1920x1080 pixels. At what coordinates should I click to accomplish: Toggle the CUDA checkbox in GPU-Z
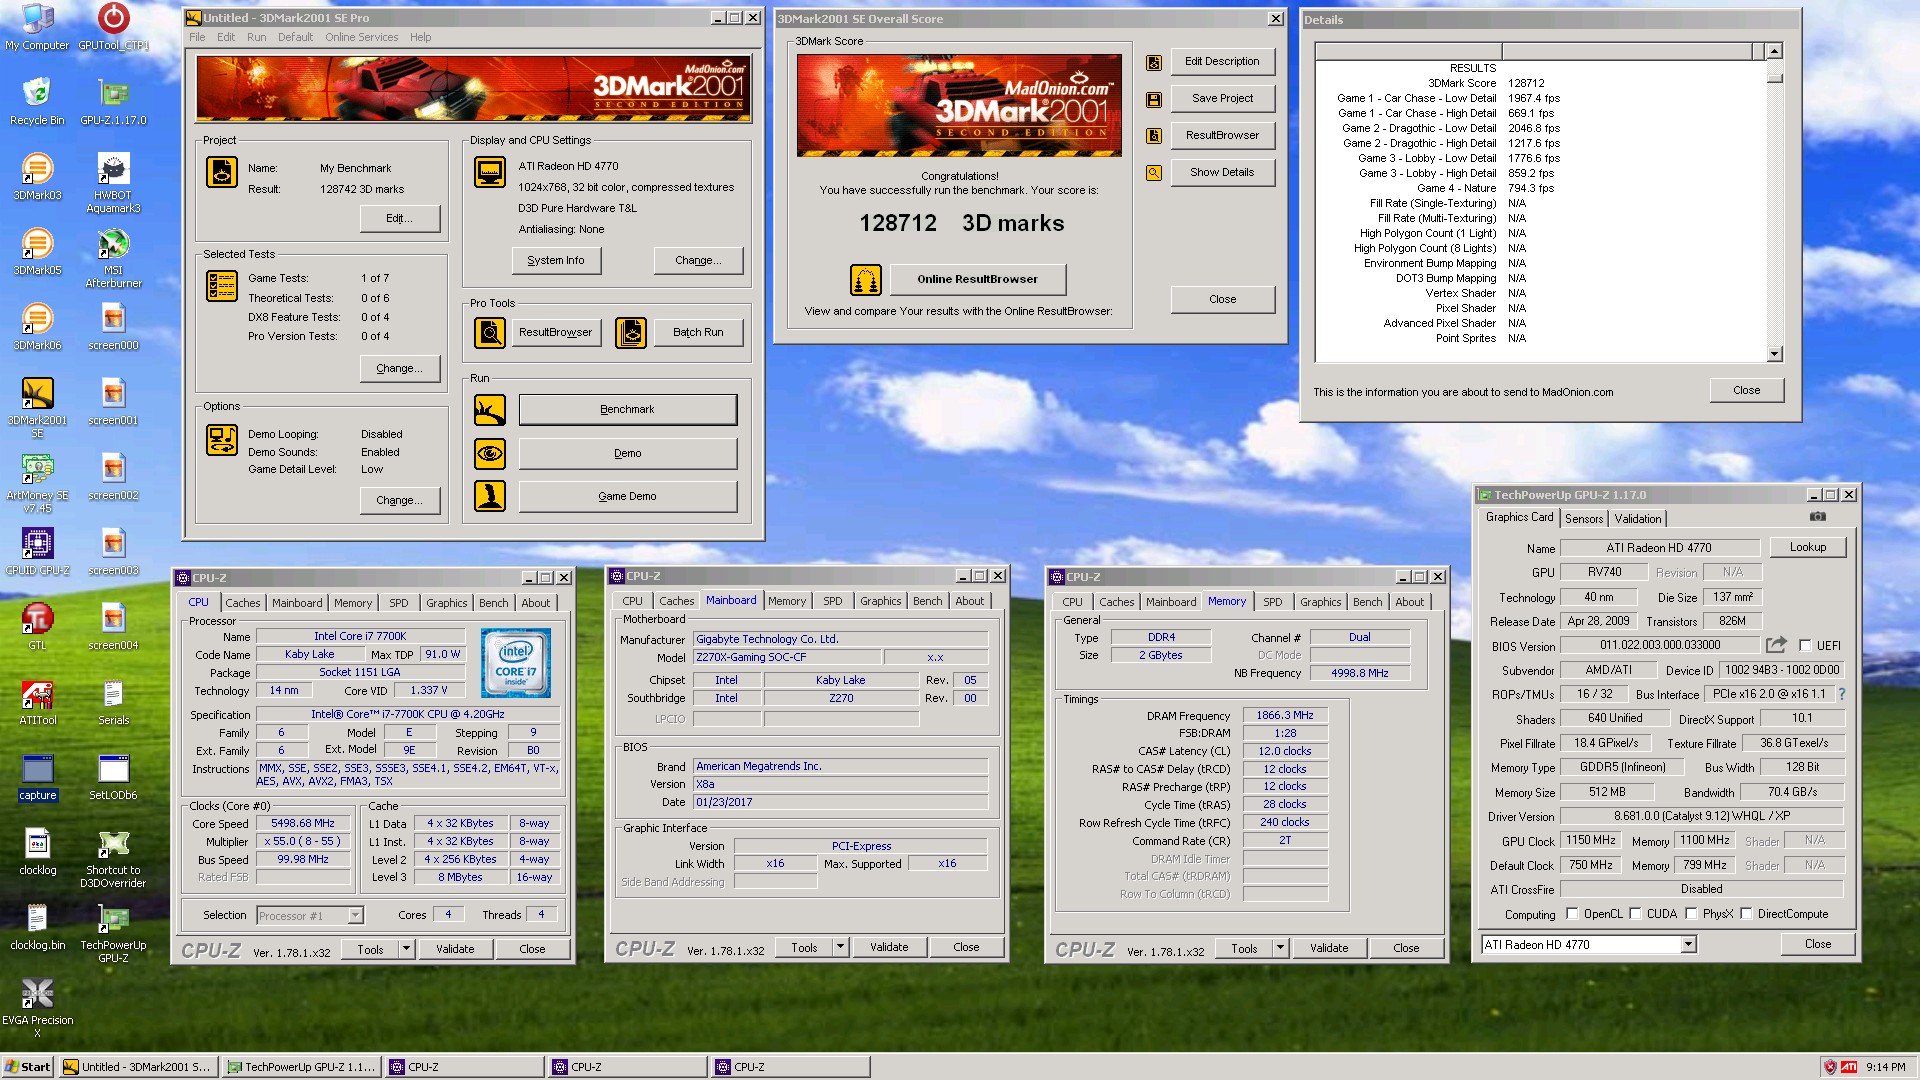[x=1635, y=913]
